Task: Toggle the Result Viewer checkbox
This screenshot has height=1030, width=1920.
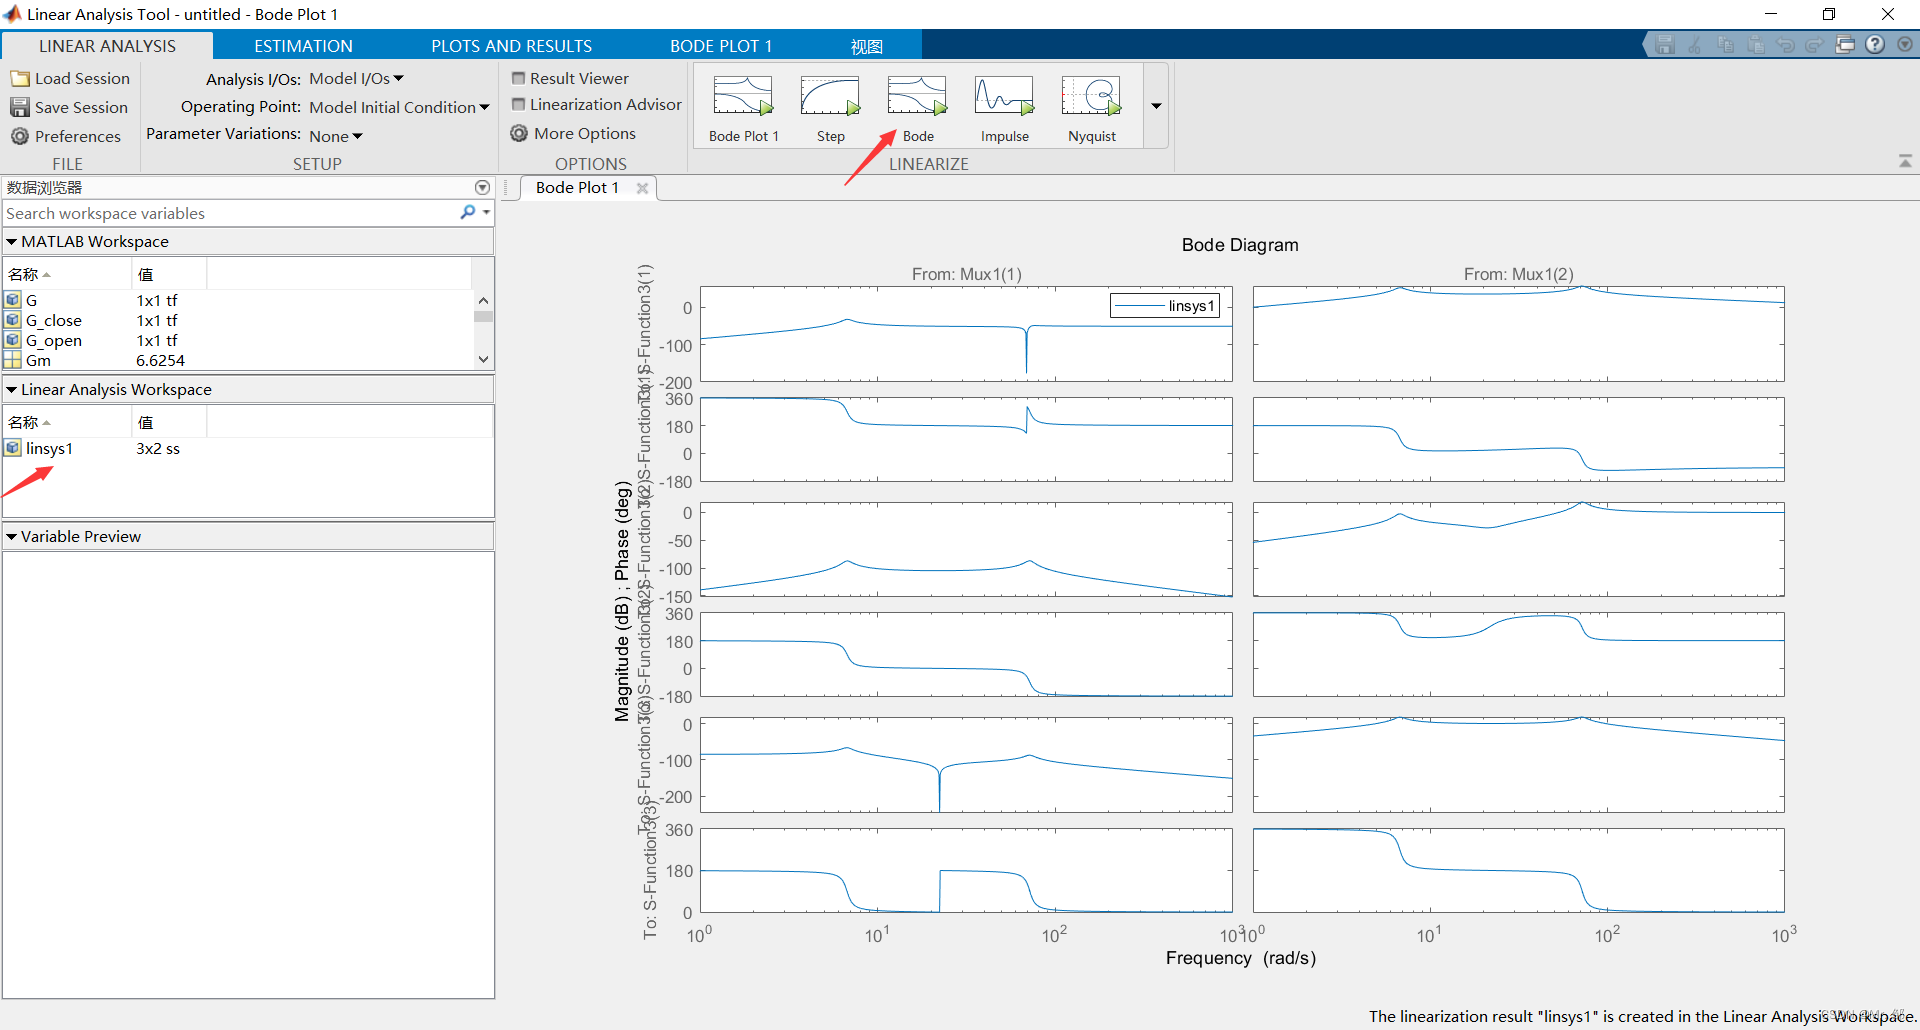Action: (518, 78)
